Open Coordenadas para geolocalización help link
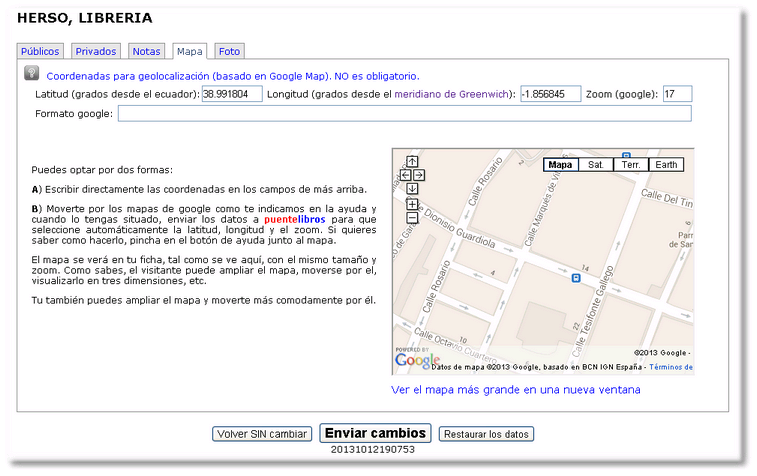This screenshot has height=476, width=757. [x=233, y=76]
